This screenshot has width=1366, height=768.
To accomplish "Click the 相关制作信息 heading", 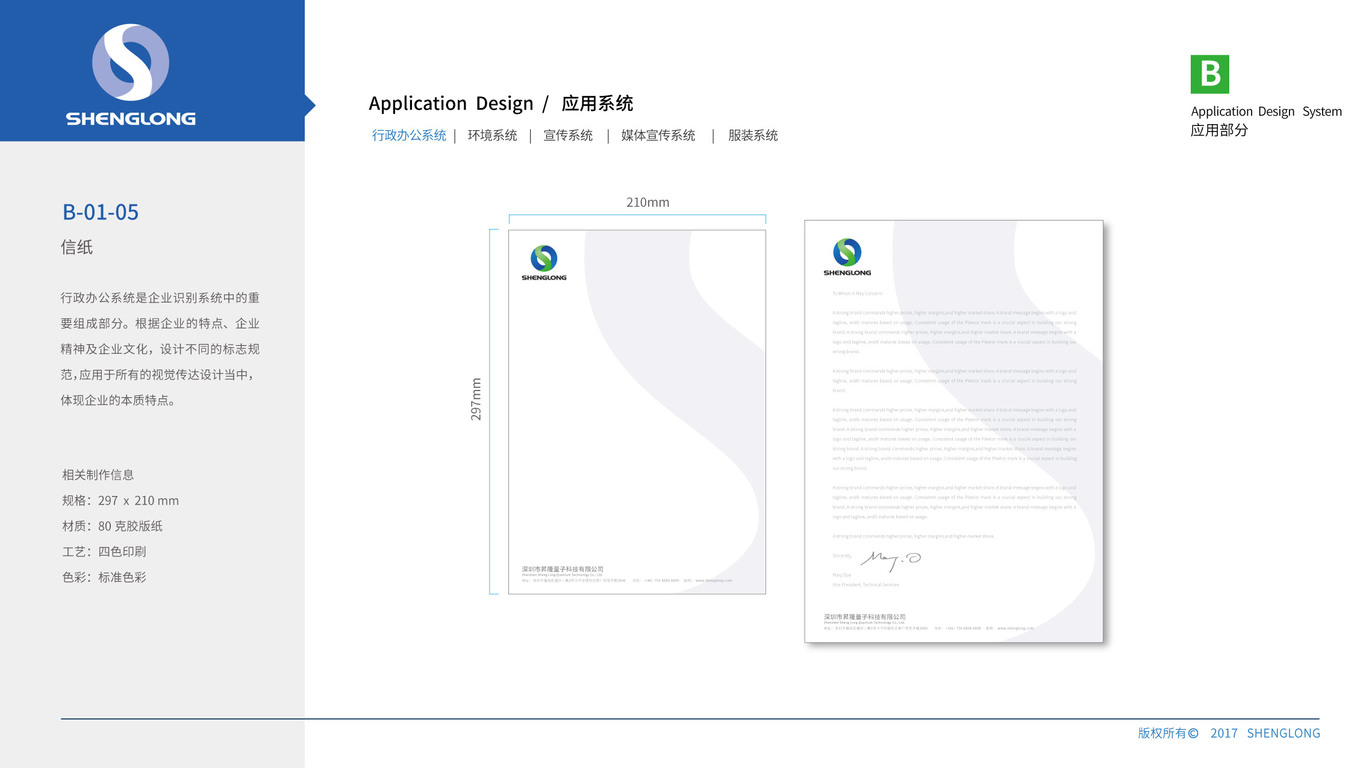I will (x=98, y=475).
